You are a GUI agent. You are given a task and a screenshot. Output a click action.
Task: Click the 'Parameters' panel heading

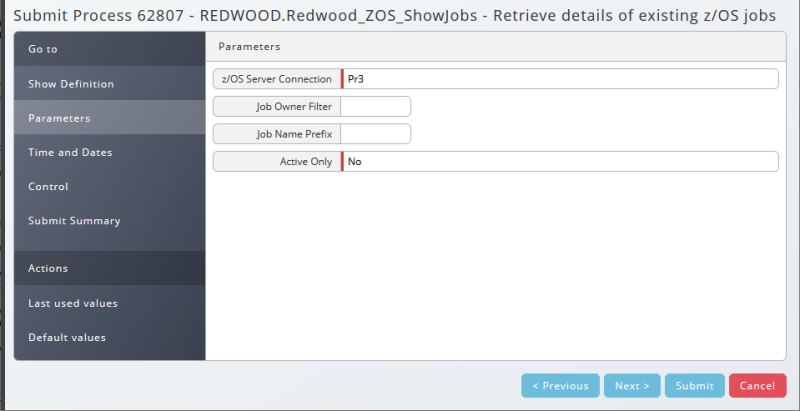[249, 46]
